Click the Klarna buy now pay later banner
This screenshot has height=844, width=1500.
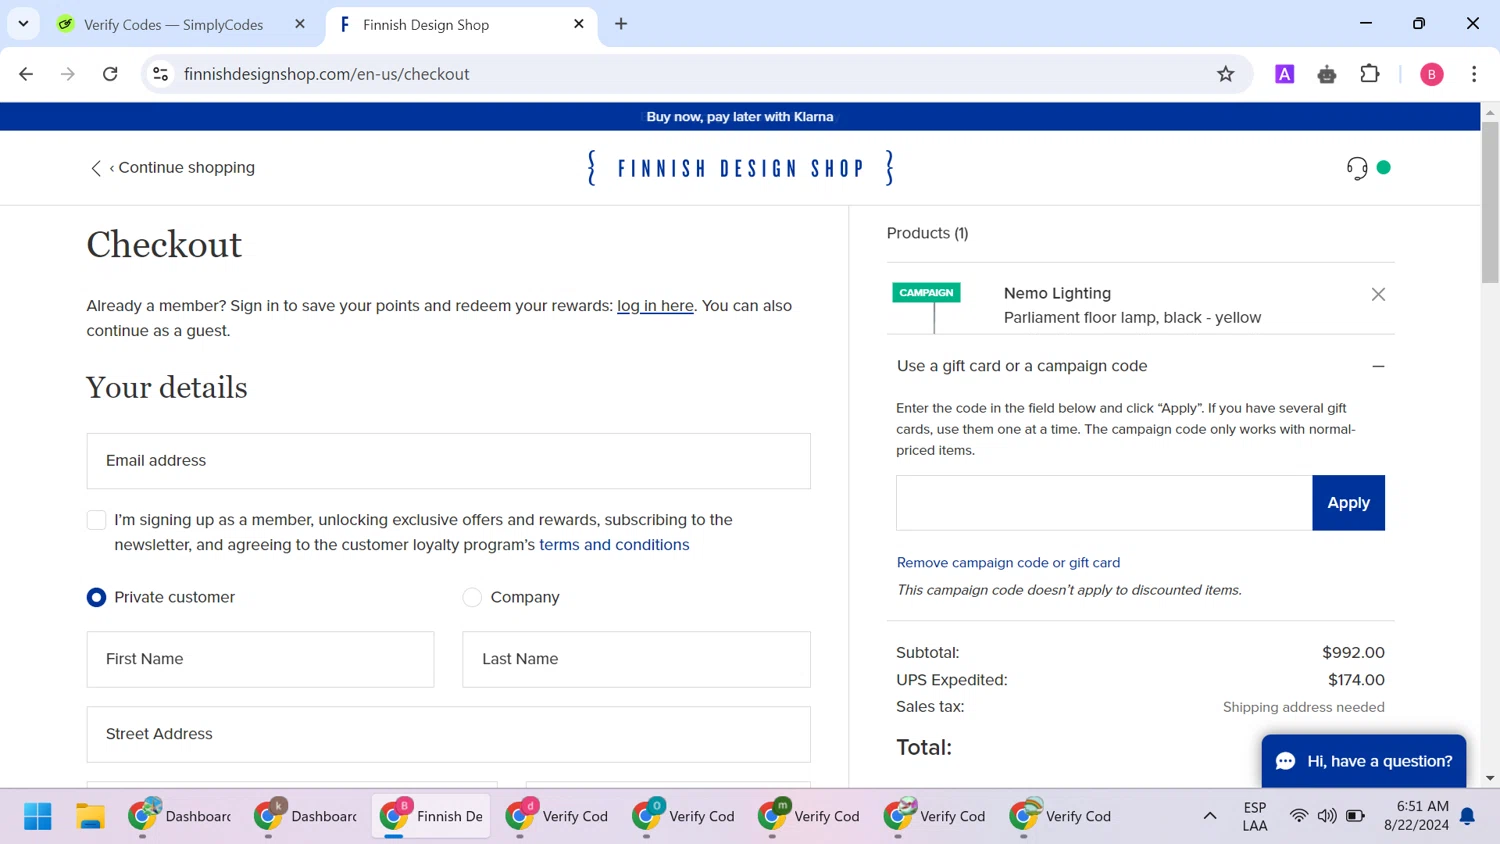click(x=740, y=117)
